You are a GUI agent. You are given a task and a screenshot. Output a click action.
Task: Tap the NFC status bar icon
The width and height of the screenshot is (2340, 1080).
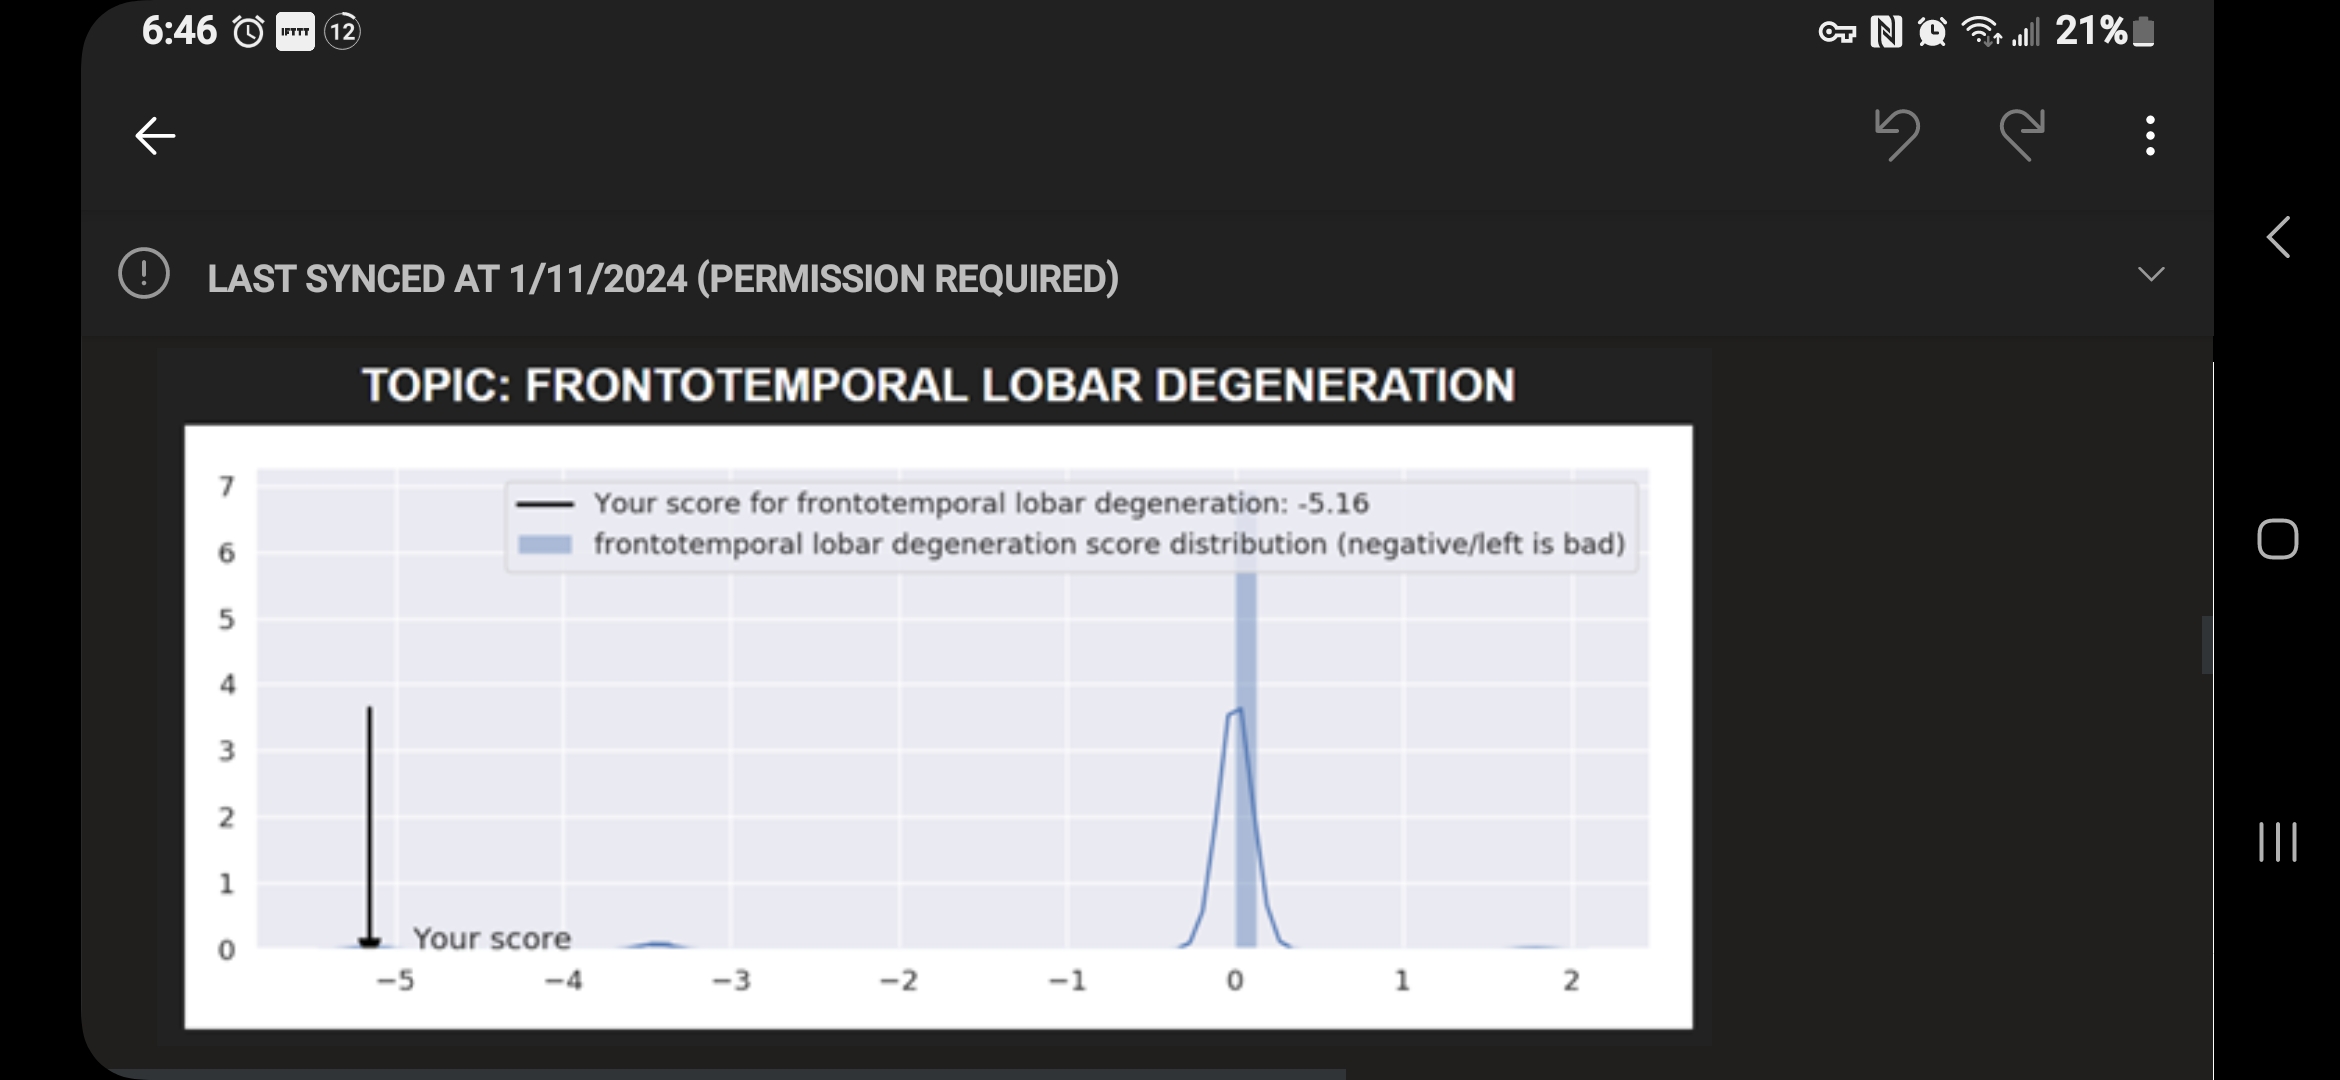pos(1885,33)
